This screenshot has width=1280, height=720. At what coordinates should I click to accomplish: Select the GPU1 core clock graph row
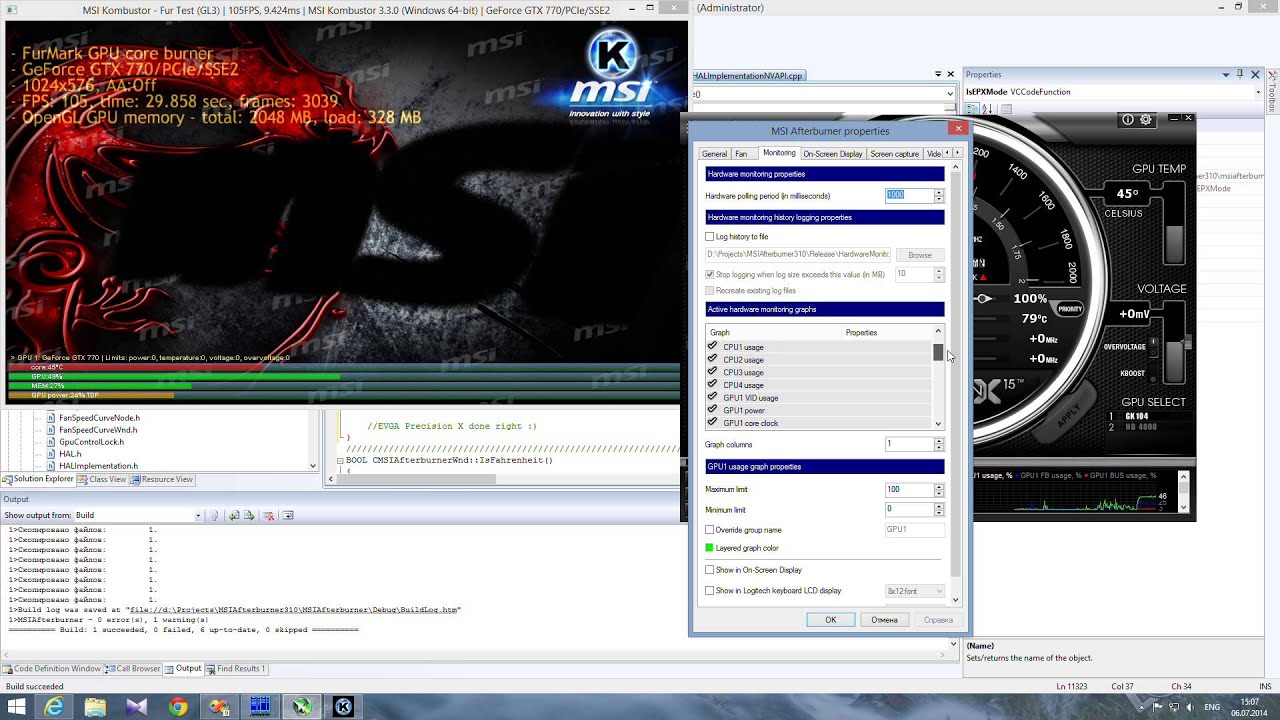(x=819, y=423)
